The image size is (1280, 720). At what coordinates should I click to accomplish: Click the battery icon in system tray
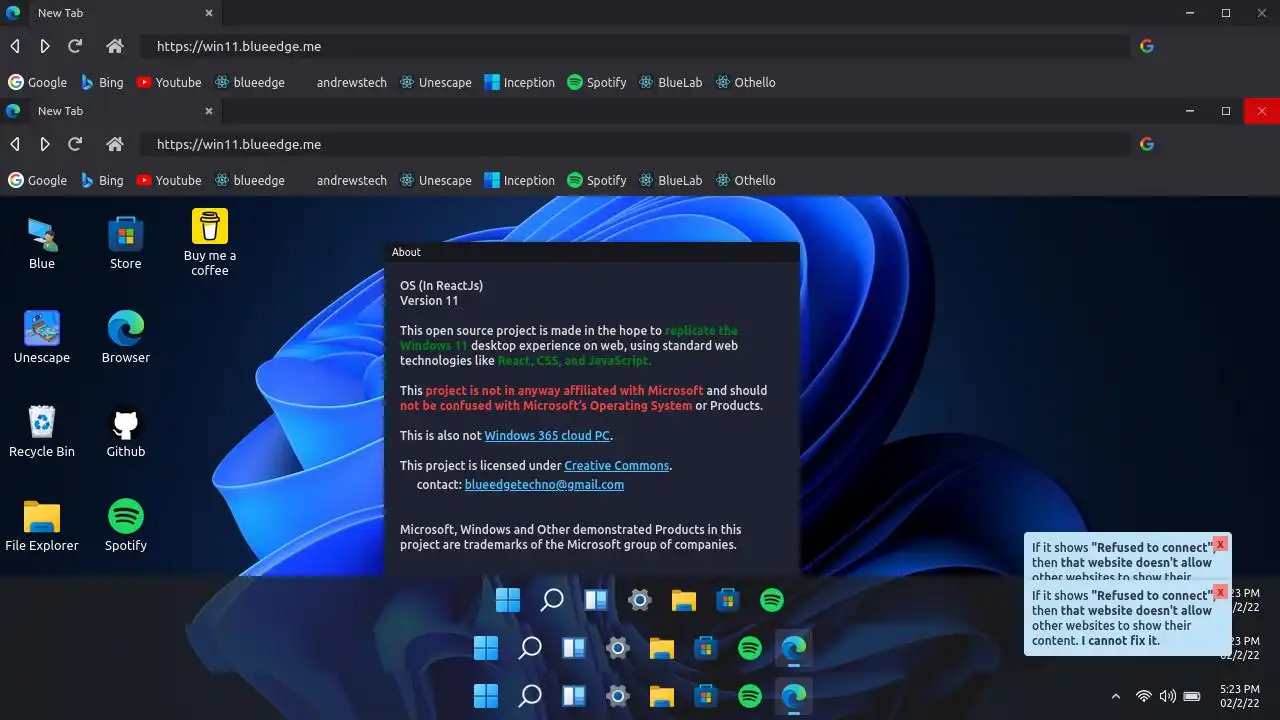(1192, 696)
